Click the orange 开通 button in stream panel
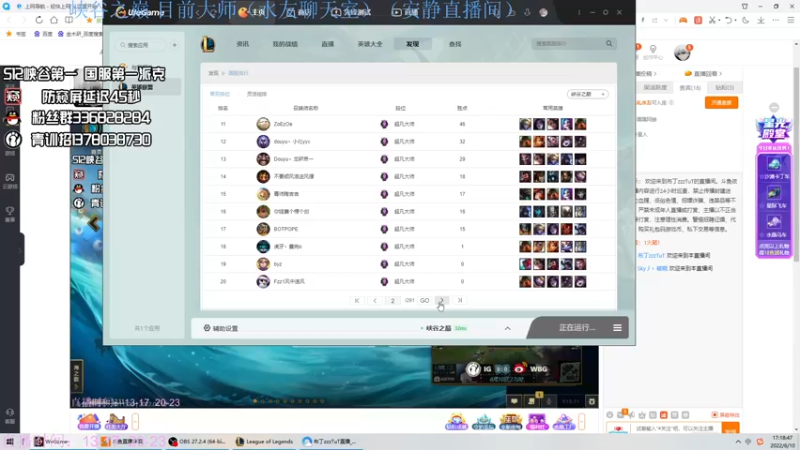 (721, 103)
